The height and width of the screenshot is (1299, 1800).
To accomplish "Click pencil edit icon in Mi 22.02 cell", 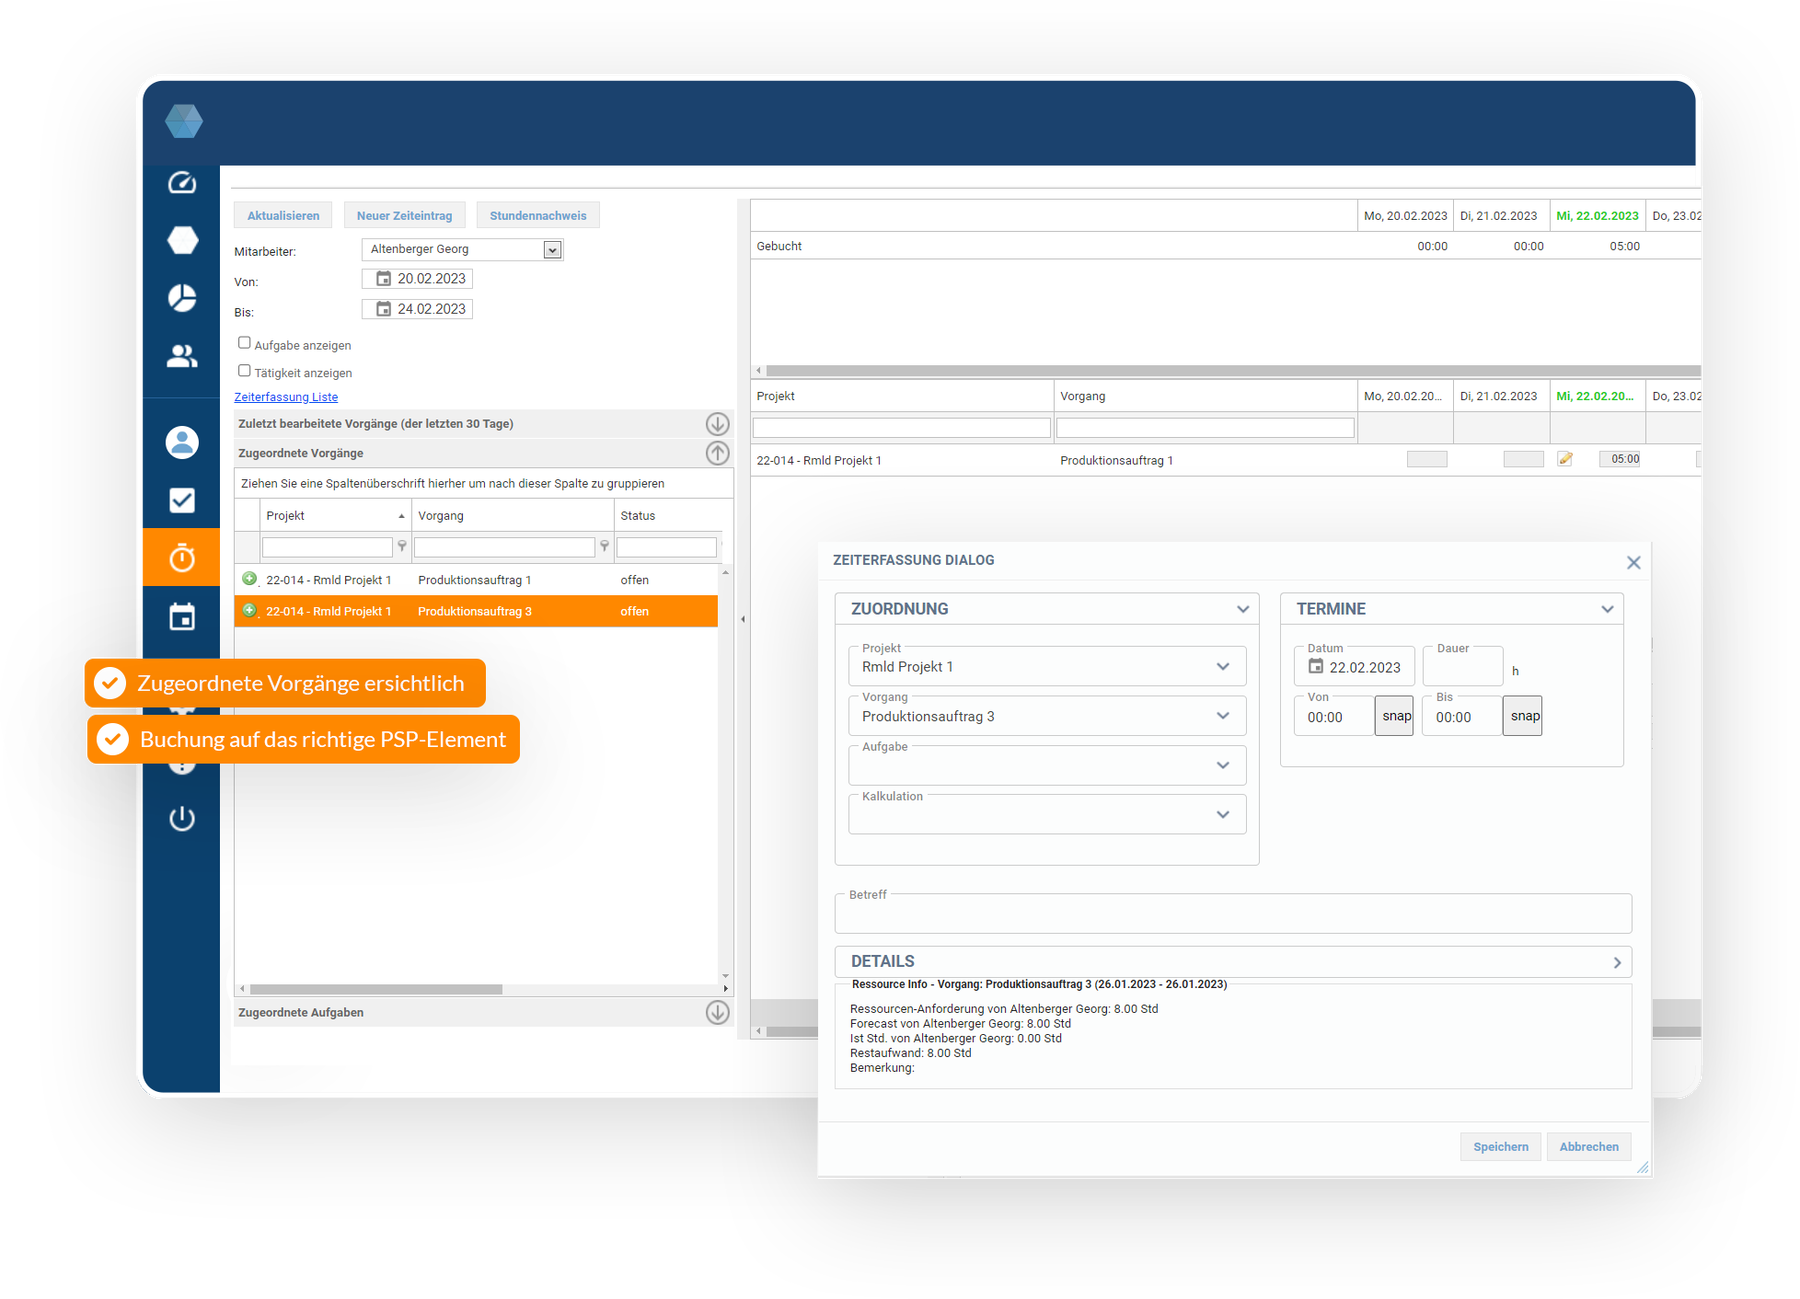I will click(x=1565, y=459).
